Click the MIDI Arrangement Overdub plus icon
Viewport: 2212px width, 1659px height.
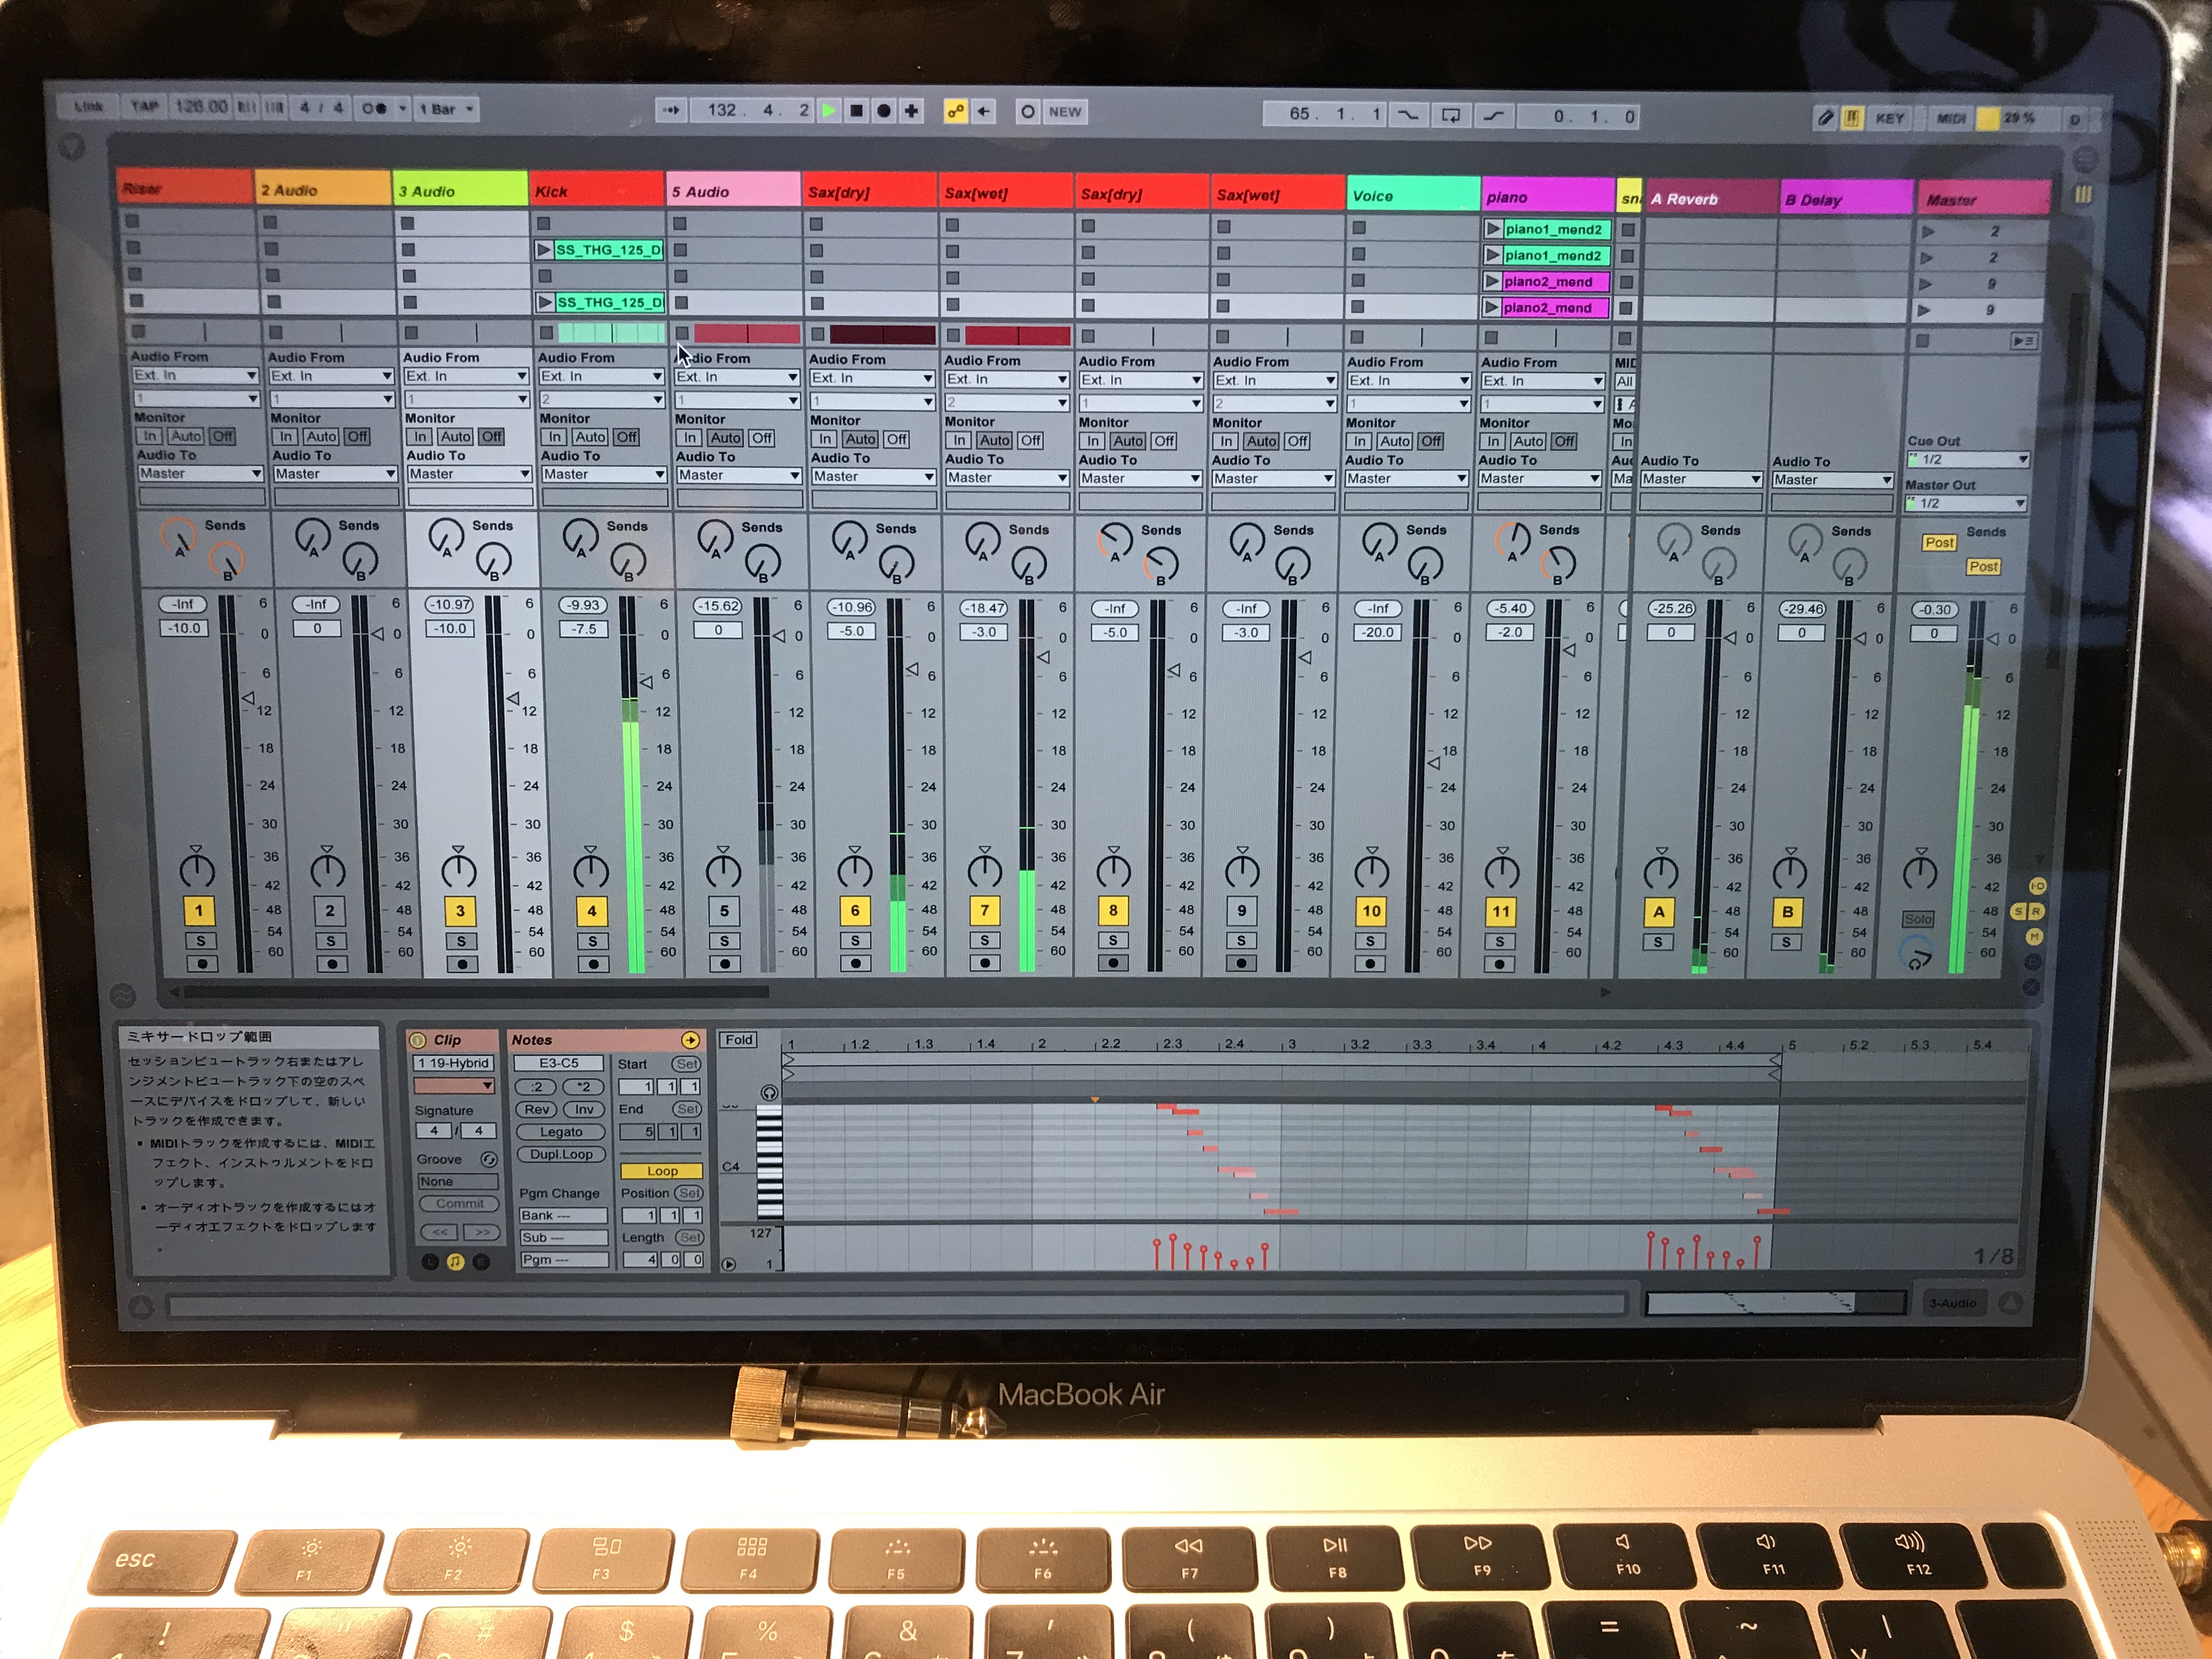coord(911,111)
